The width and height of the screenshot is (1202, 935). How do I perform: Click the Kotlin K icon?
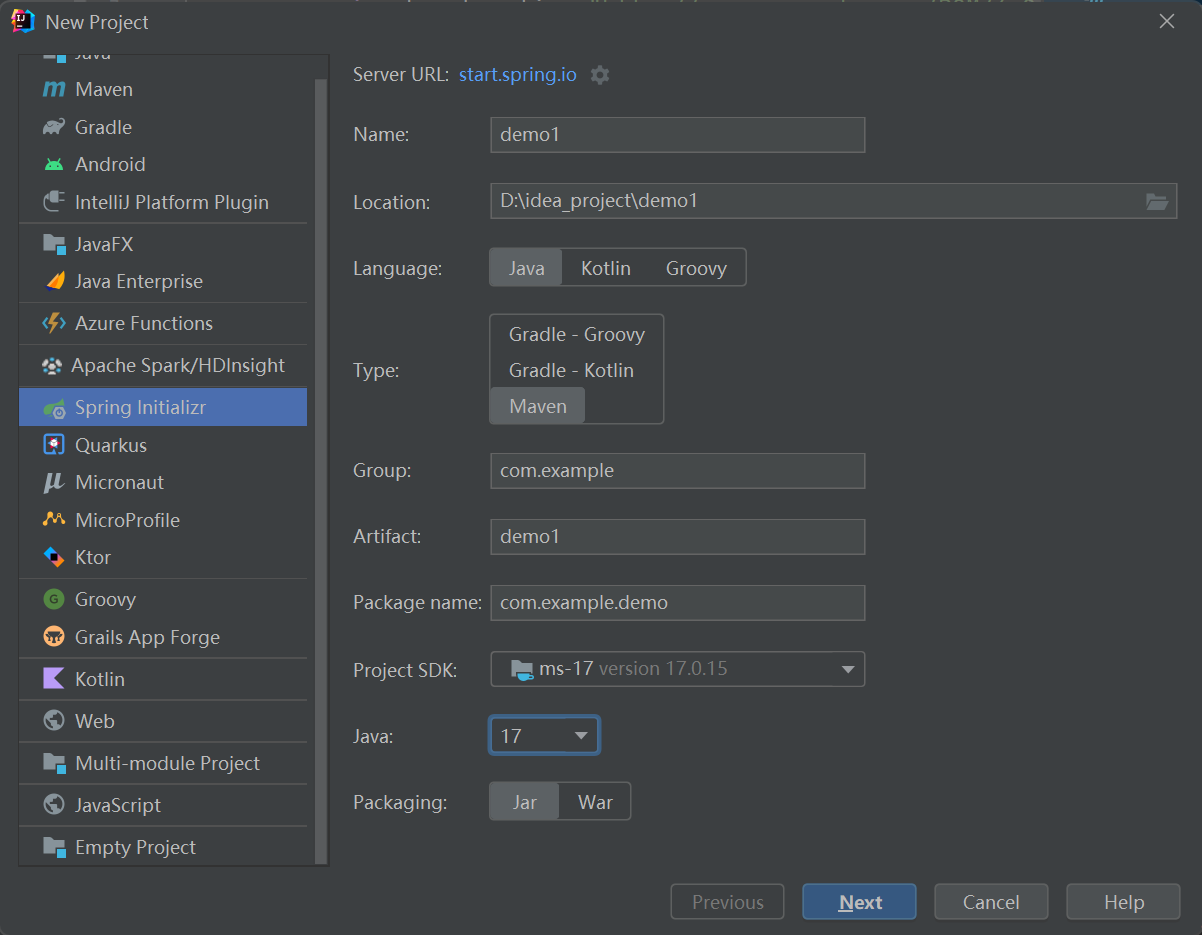tap(54, 679)
